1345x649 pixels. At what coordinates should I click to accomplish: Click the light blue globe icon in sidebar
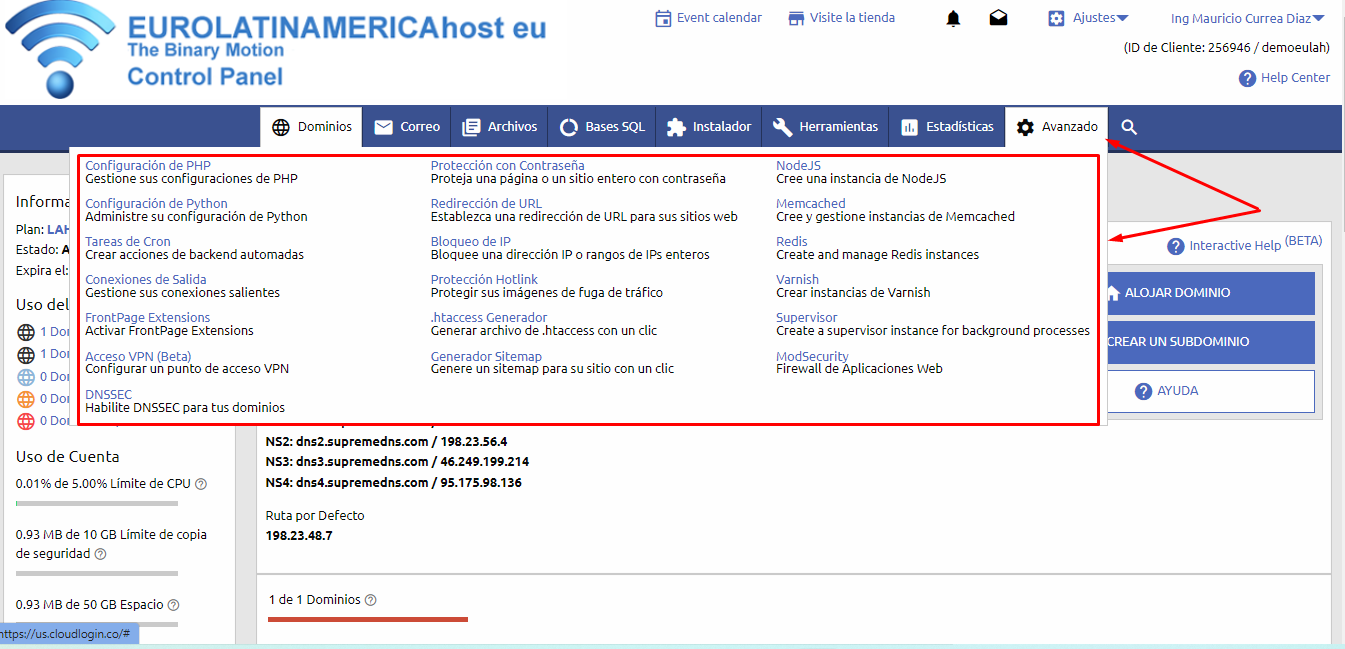pos(26,377)
